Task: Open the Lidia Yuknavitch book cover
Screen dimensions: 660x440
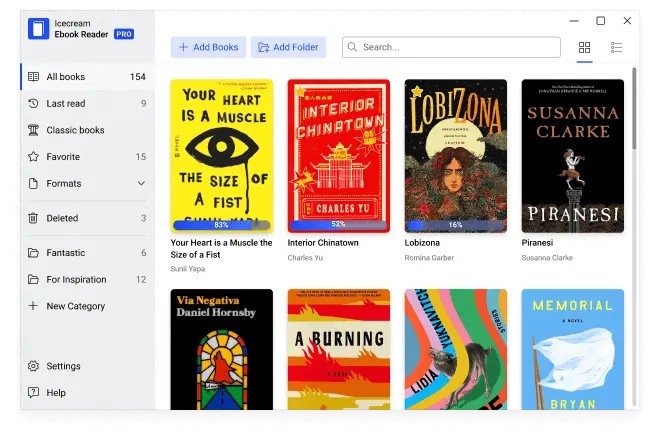Action: [455, 349]
